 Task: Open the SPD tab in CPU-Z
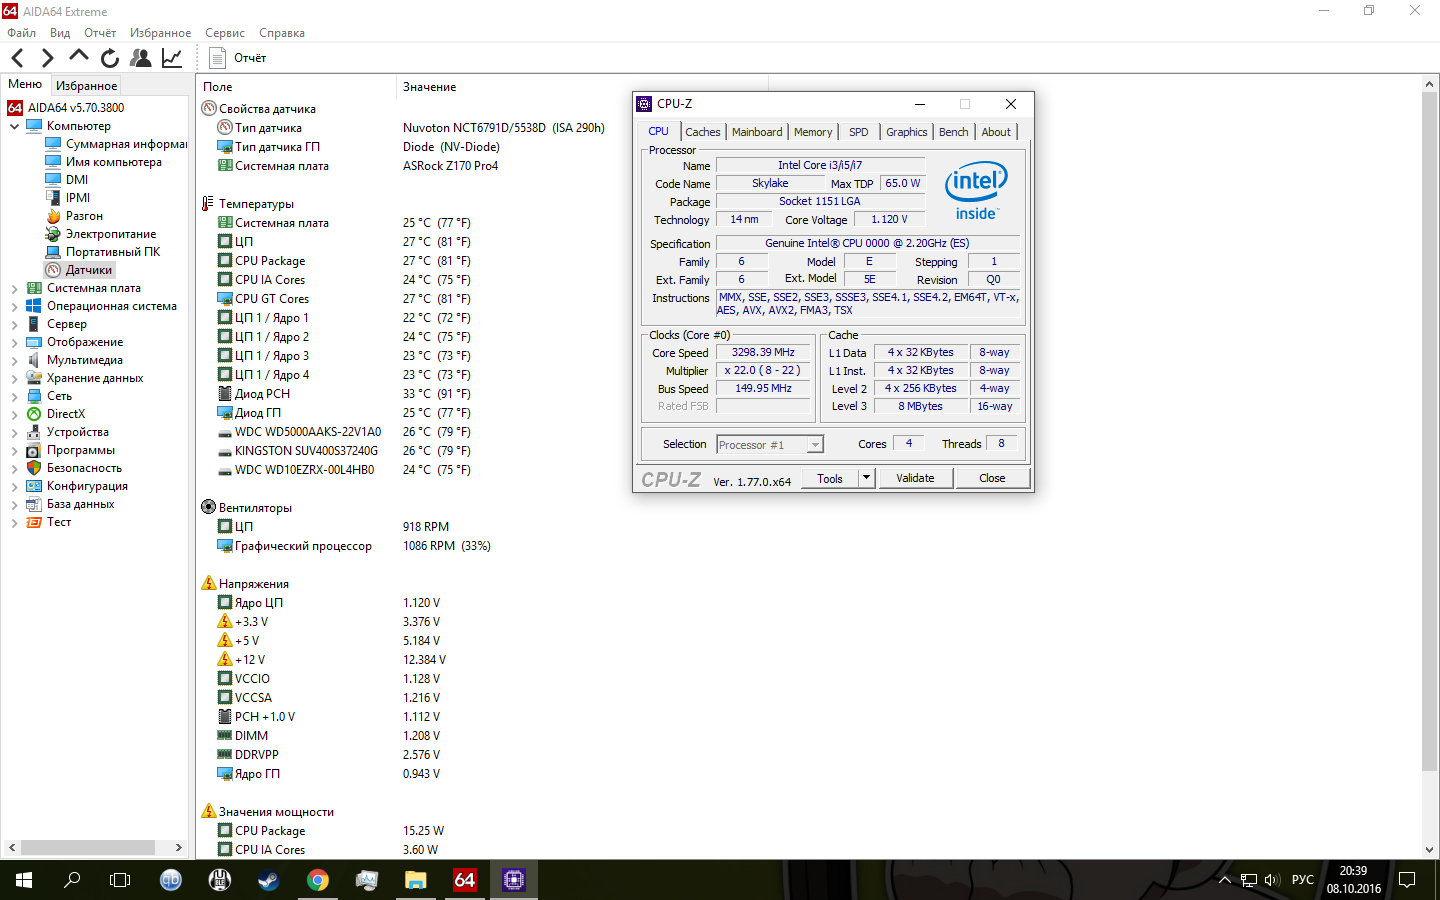(x=858, y=132)
